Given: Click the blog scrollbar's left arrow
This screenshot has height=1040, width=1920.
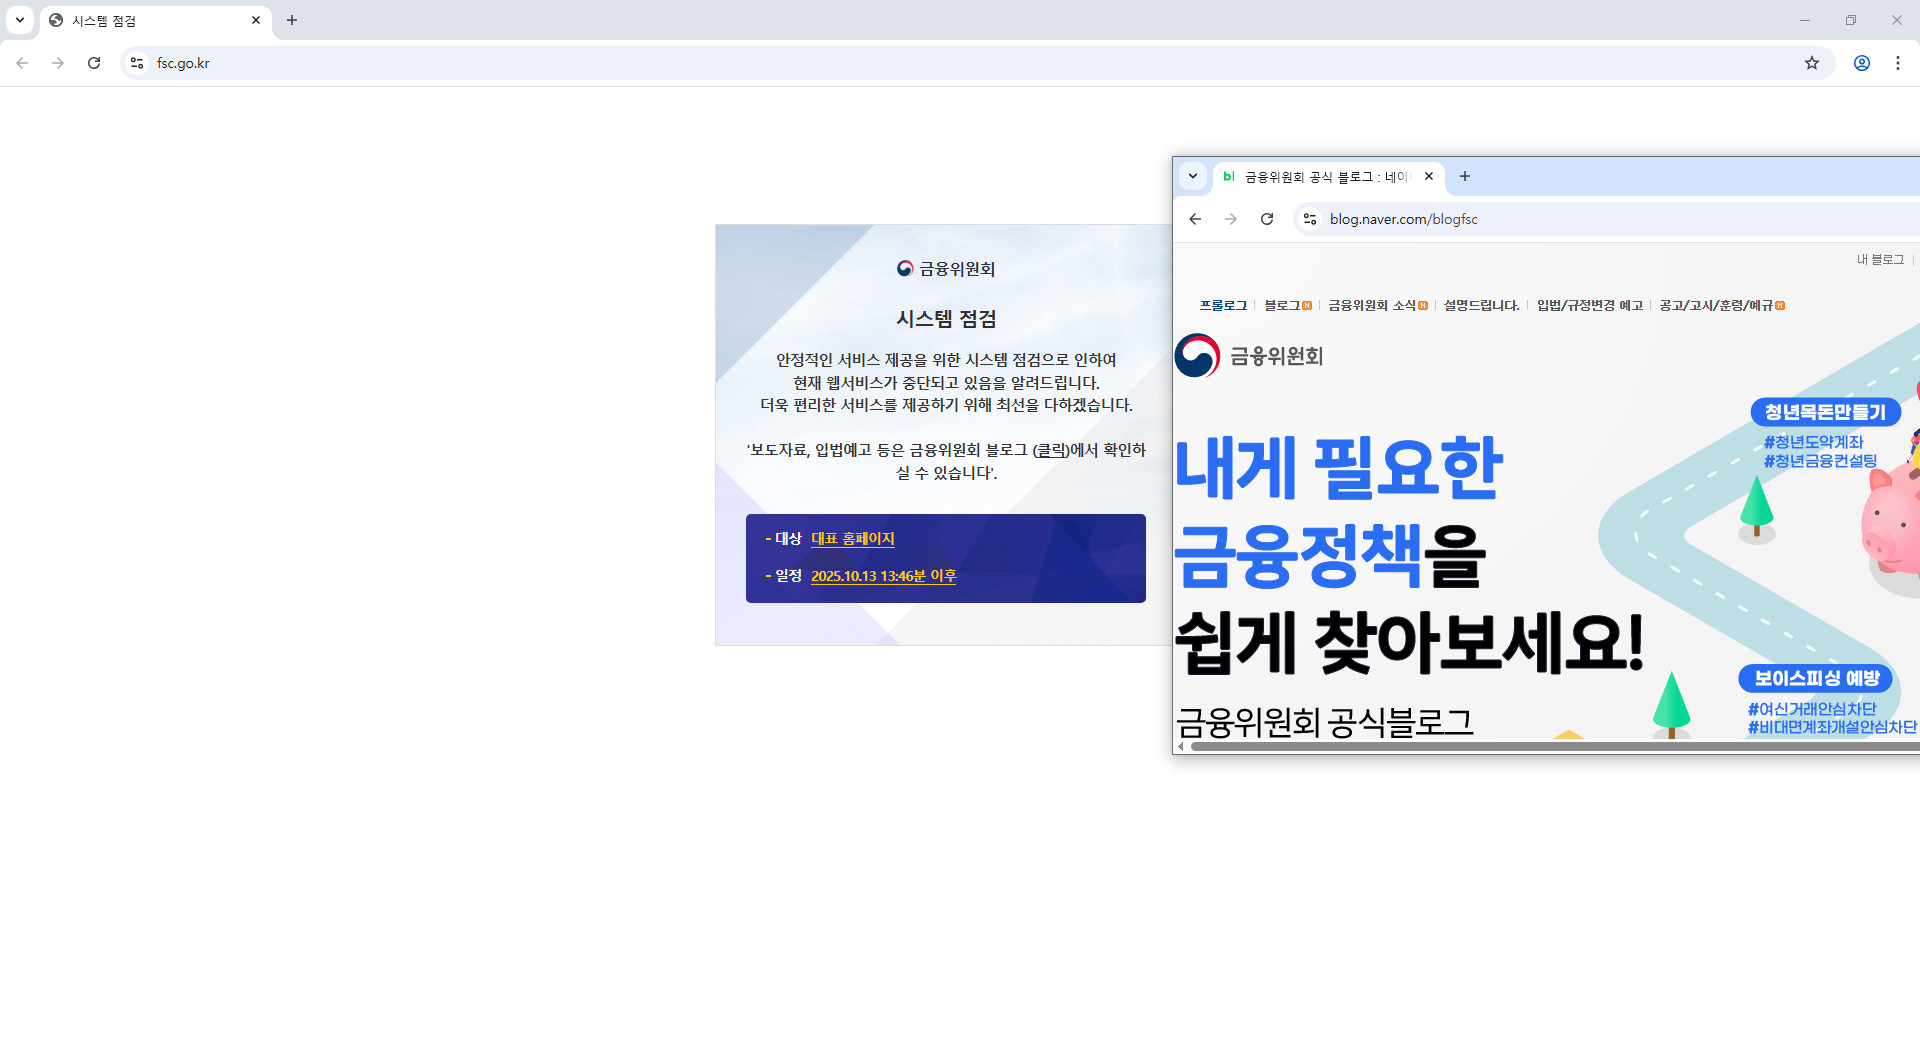Looking at the screenshot, I should point(1181,746).
